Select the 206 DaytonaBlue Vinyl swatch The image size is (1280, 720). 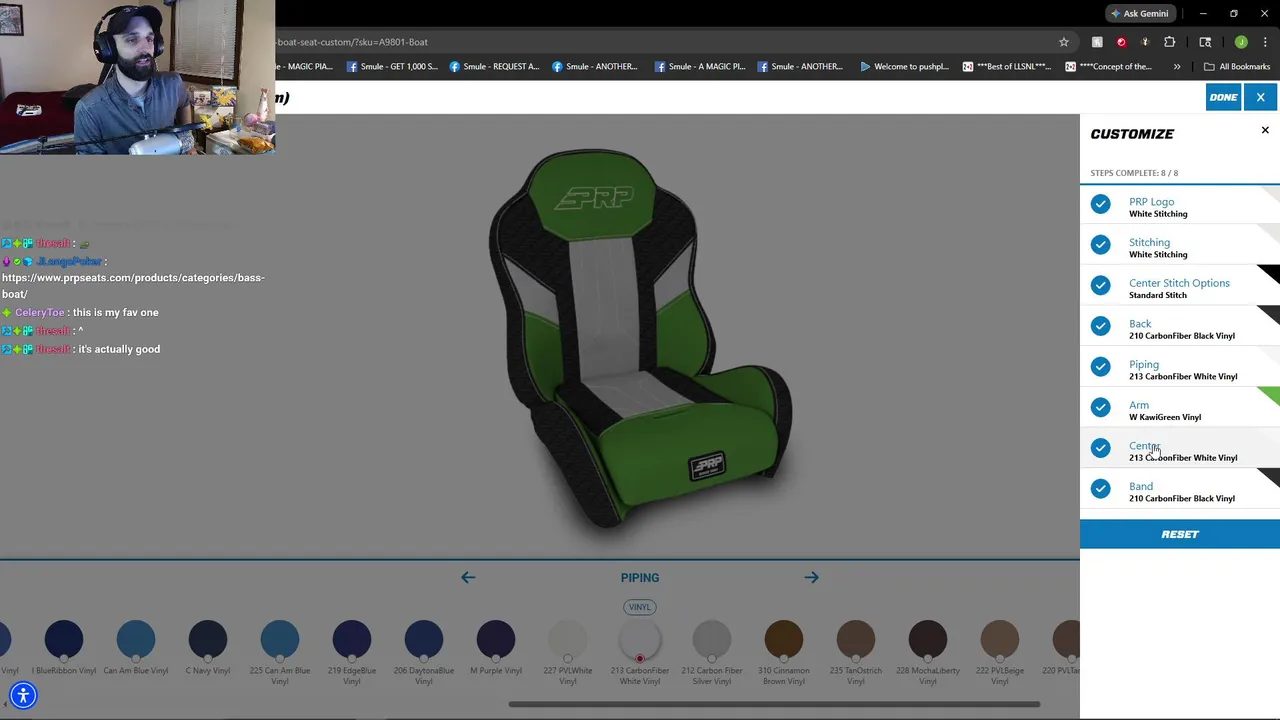424,641
